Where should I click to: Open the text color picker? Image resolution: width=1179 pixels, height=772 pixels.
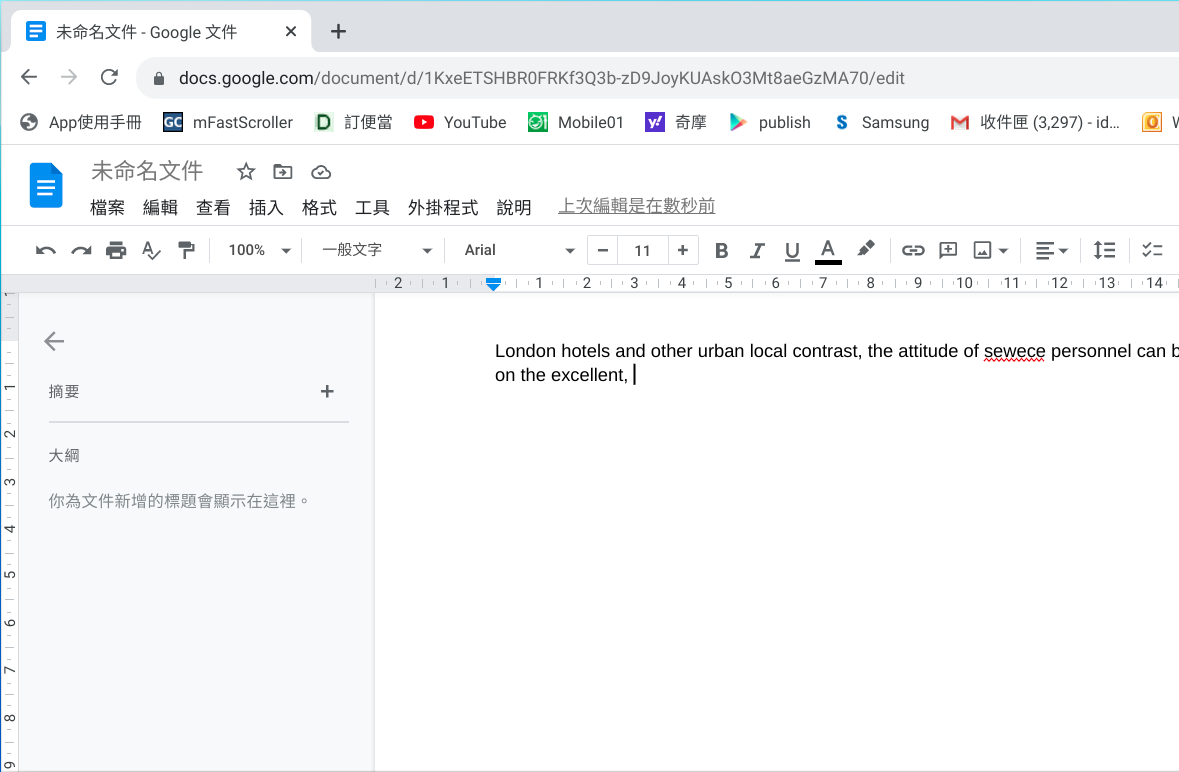(828, 250)
